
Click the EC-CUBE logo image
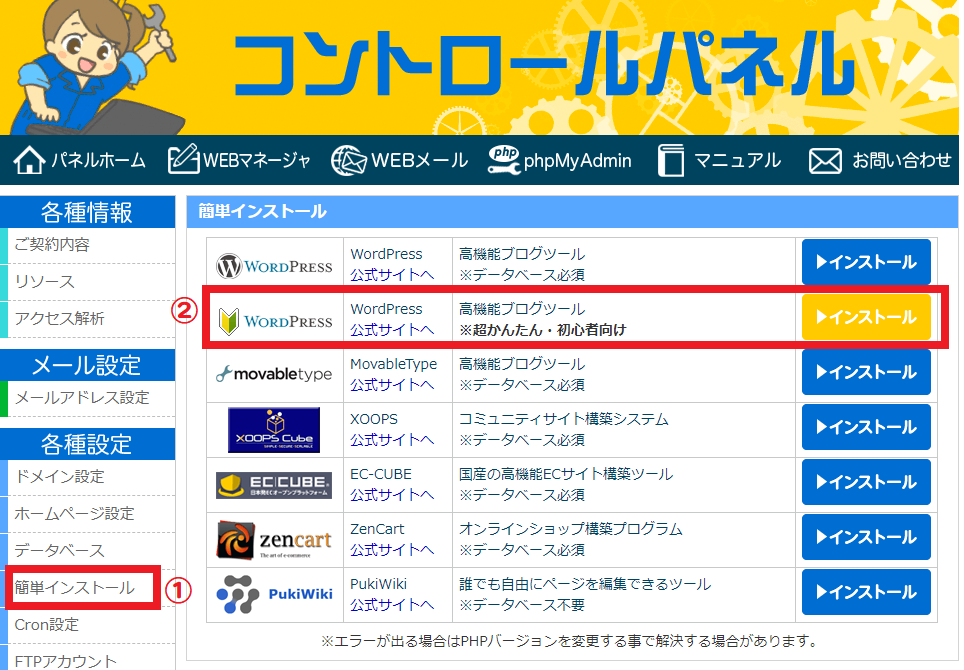coord(274,485)
